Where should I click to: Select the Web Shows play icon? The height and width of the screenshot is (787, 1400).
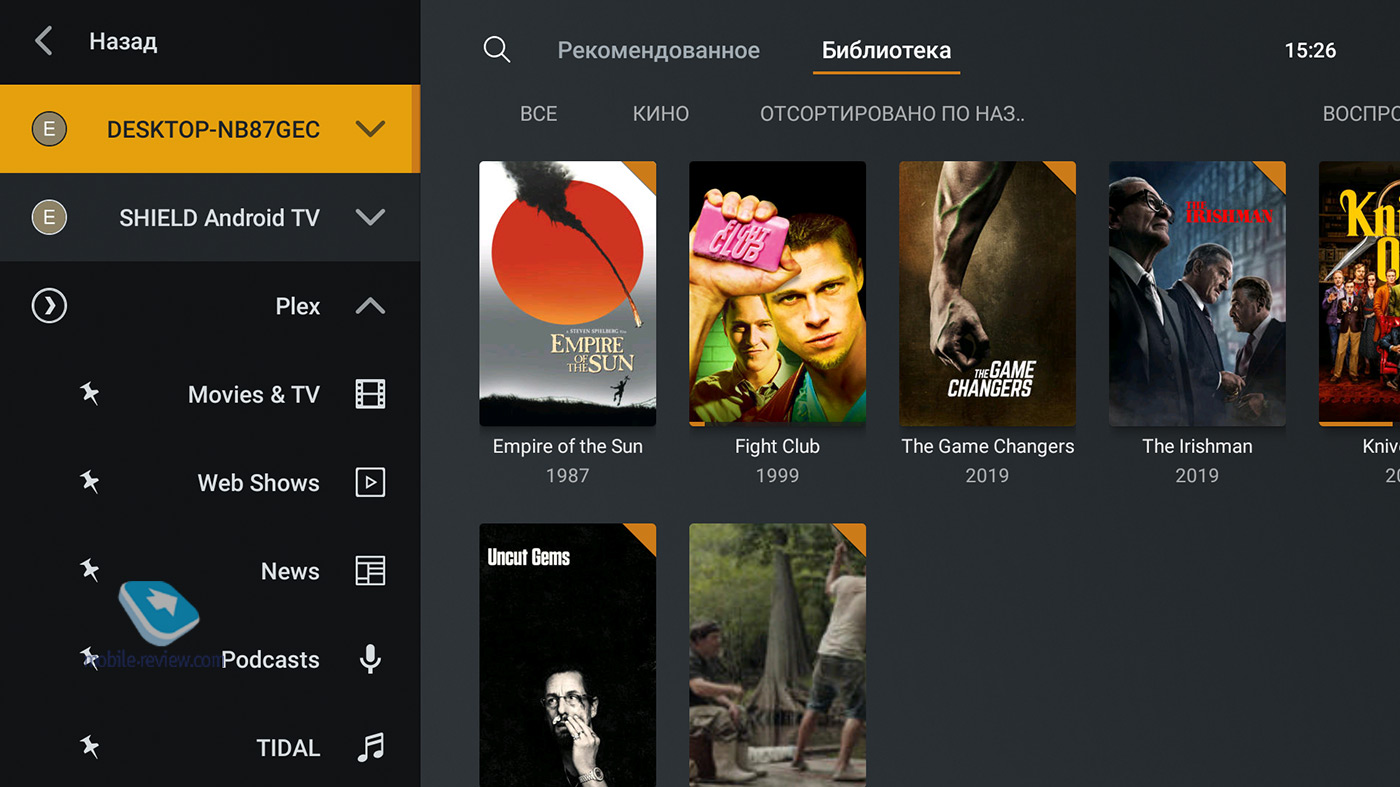pos(370,483)
